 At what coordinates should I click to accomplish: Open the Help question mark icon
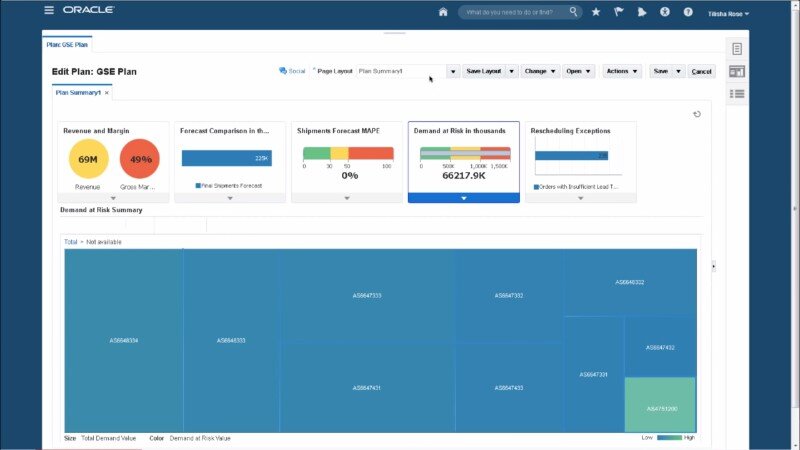click(688, 12)
